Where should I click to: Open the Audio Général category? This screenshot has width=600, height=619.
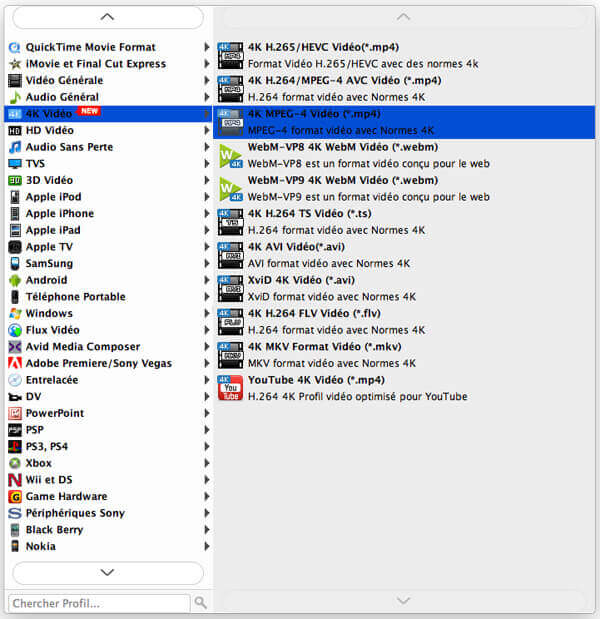coord(62,97)
